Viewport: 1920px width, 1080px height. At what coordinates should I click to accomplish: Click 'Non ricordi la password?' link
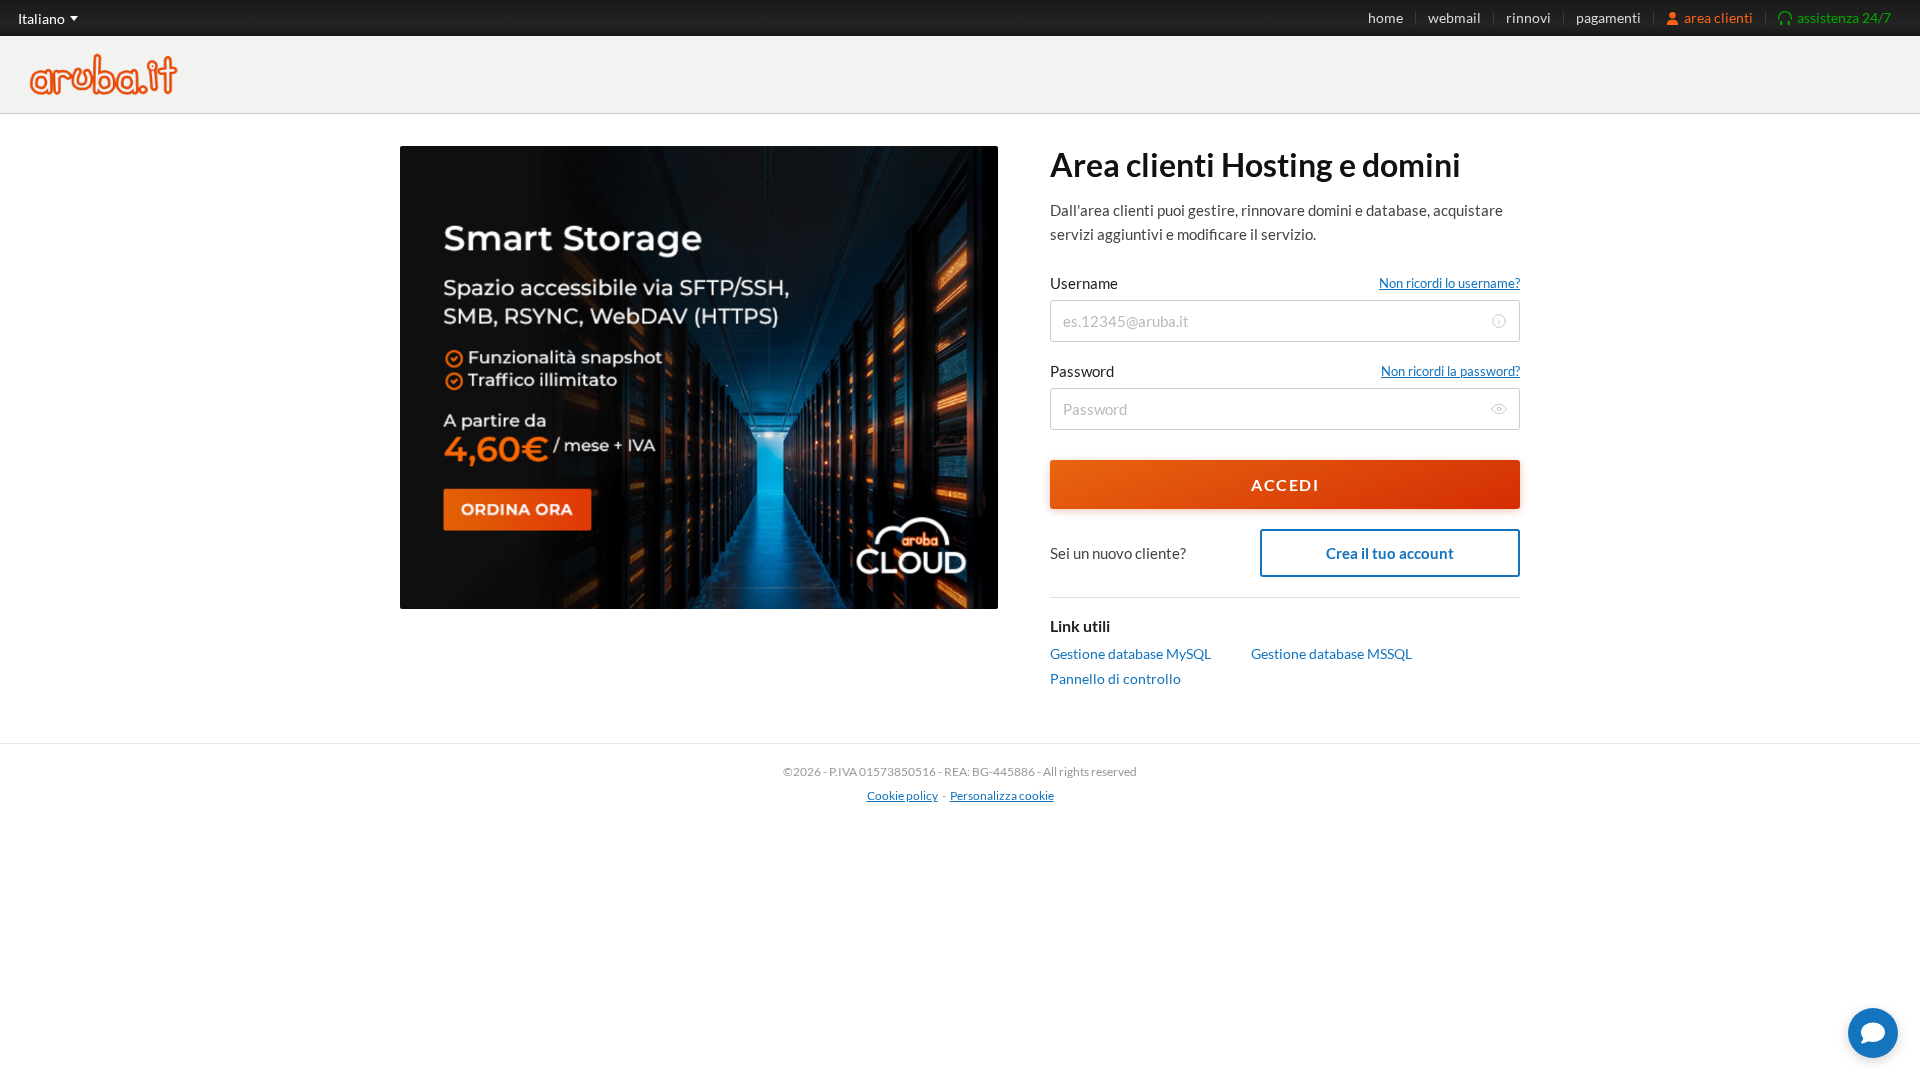coord(1450,371)
